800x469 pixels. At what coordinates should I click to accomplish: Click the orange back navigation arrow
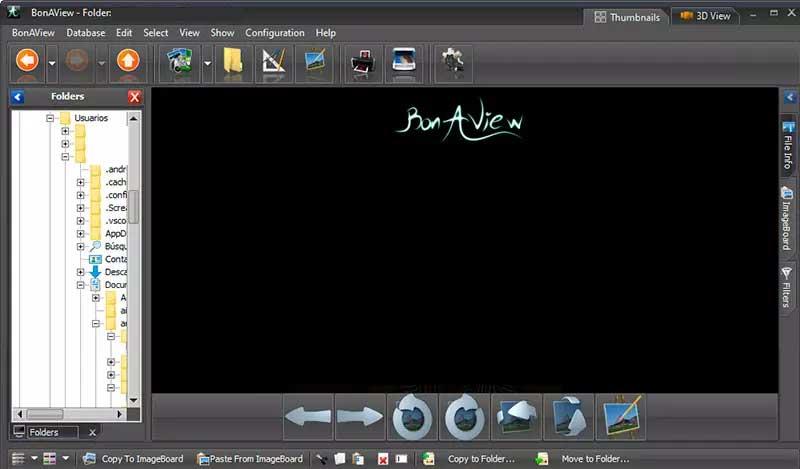[26, 64]
